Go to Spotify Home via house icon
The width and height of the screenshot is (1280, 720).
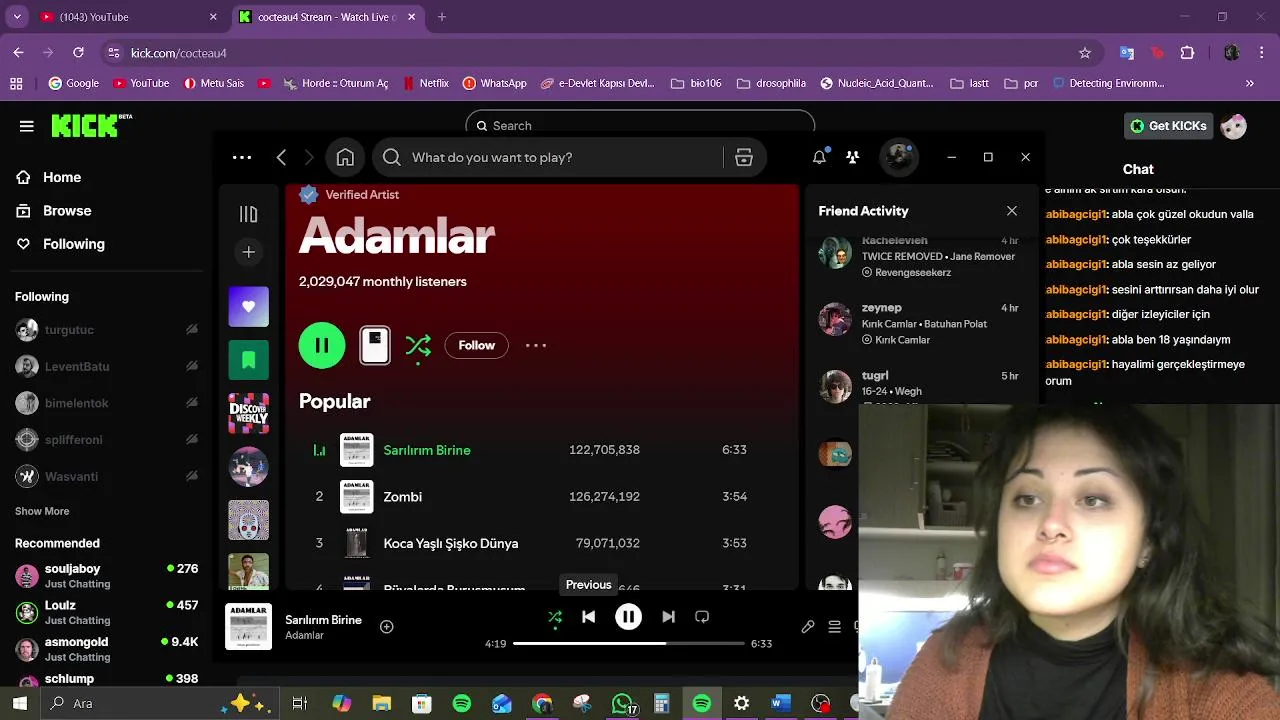(345, 157)
